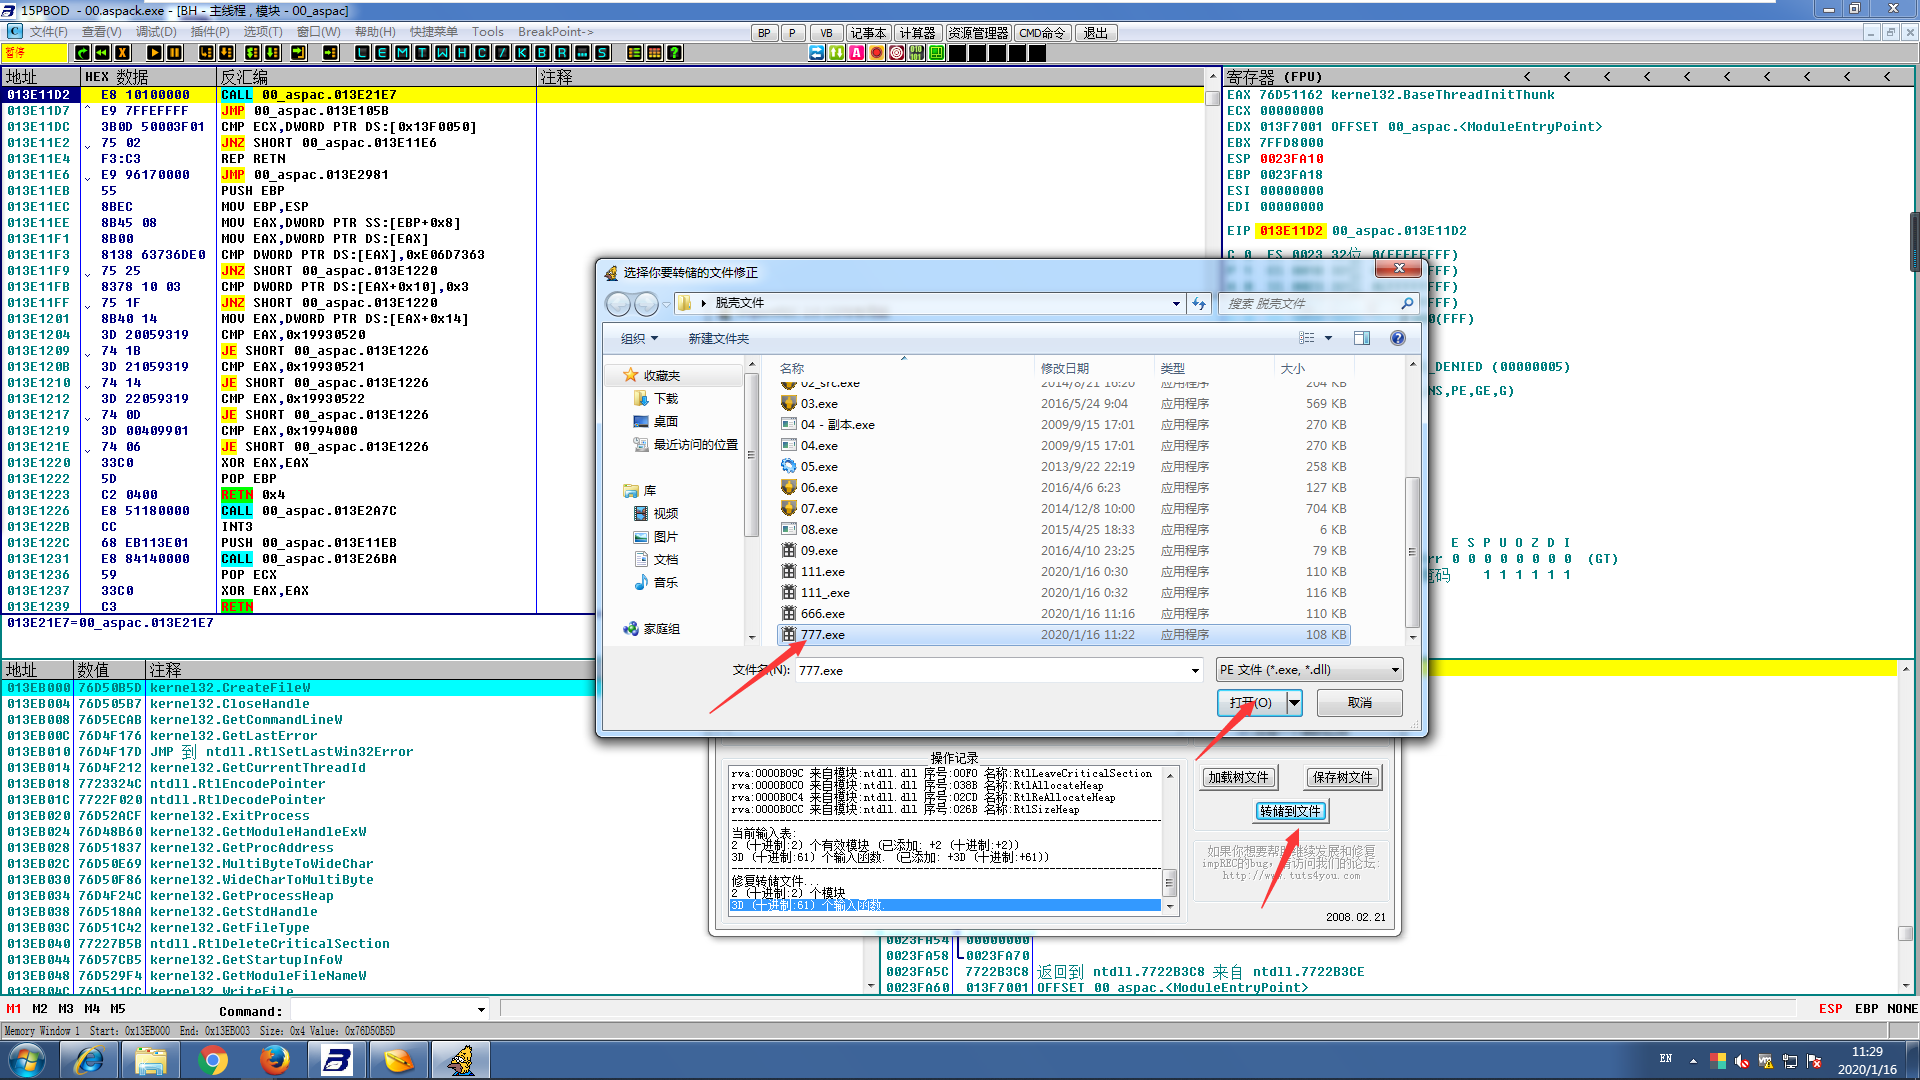Open Breakpoints window (B icon)

(x=542, y=53)
